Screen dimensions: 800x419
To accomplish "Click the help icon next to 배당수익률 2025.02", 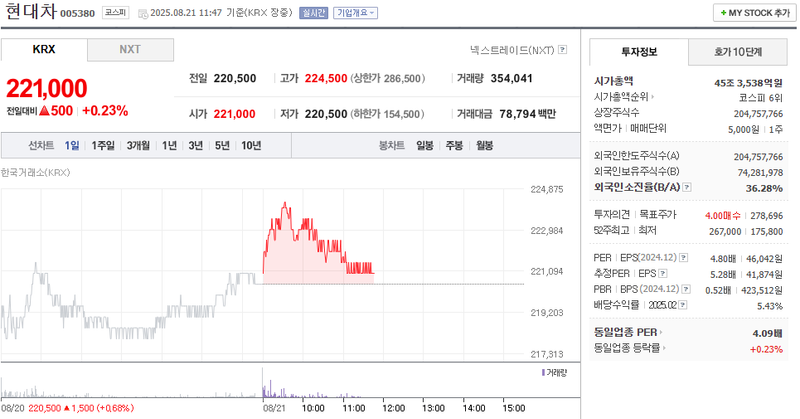I will (x=683, y=305).
